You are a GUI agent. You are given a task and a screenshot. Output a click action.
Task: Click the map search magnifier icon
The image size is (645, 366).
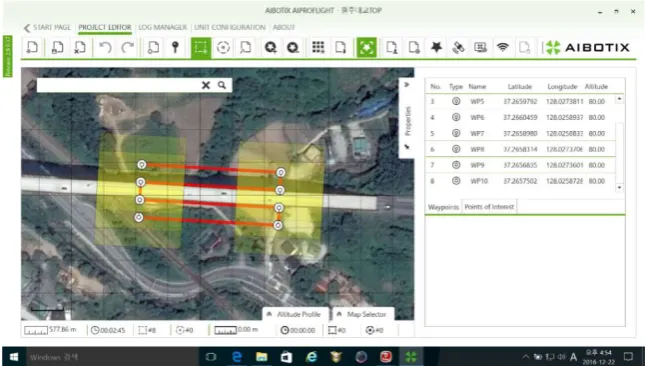coord(222,85)
